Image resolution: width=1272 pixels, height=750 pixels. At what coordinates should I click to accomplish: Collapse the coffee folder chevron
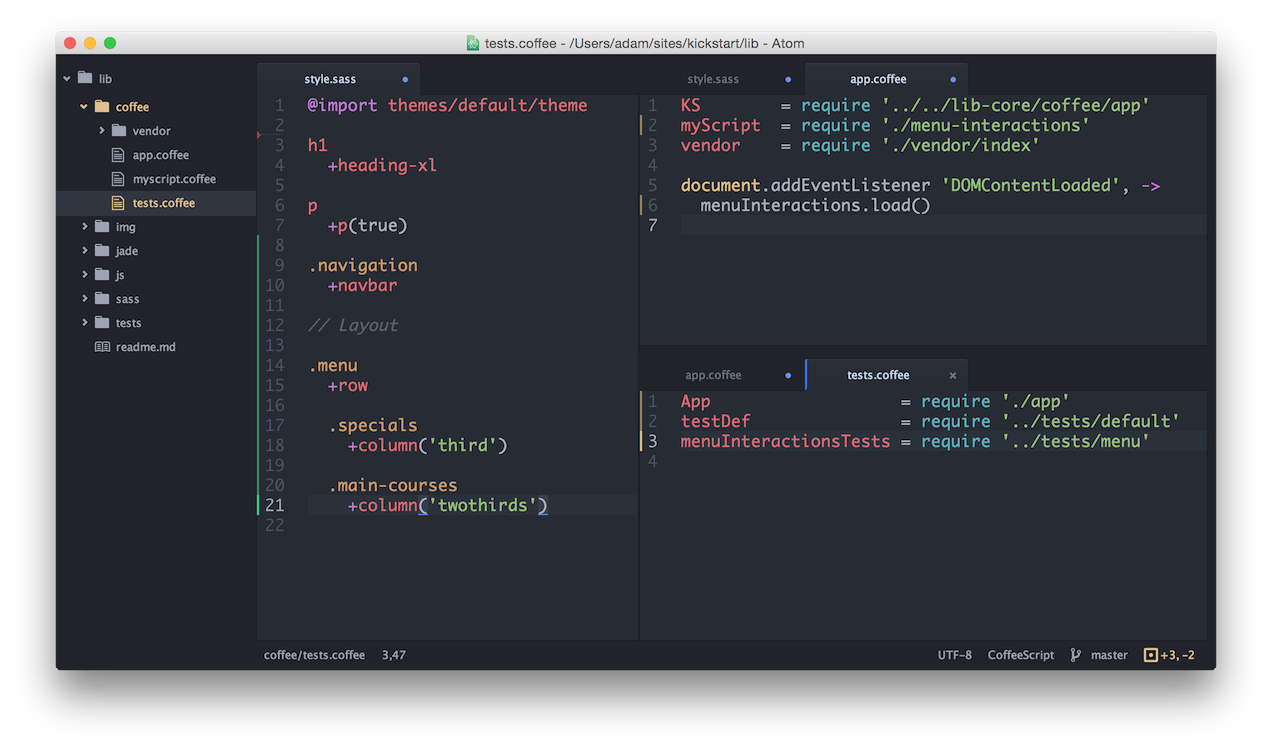[x=84, y=107]
